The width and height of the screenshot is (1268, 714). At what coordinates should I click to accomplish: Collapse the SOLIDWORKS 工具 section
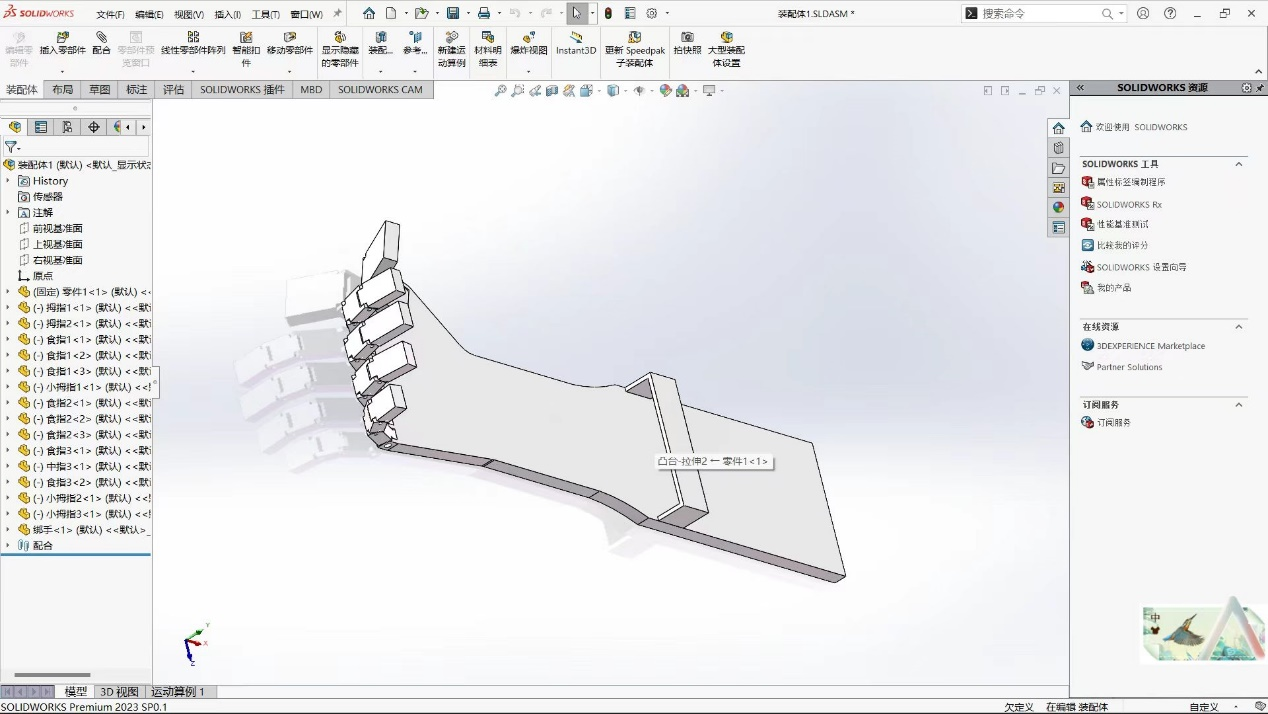point(1239,164)
